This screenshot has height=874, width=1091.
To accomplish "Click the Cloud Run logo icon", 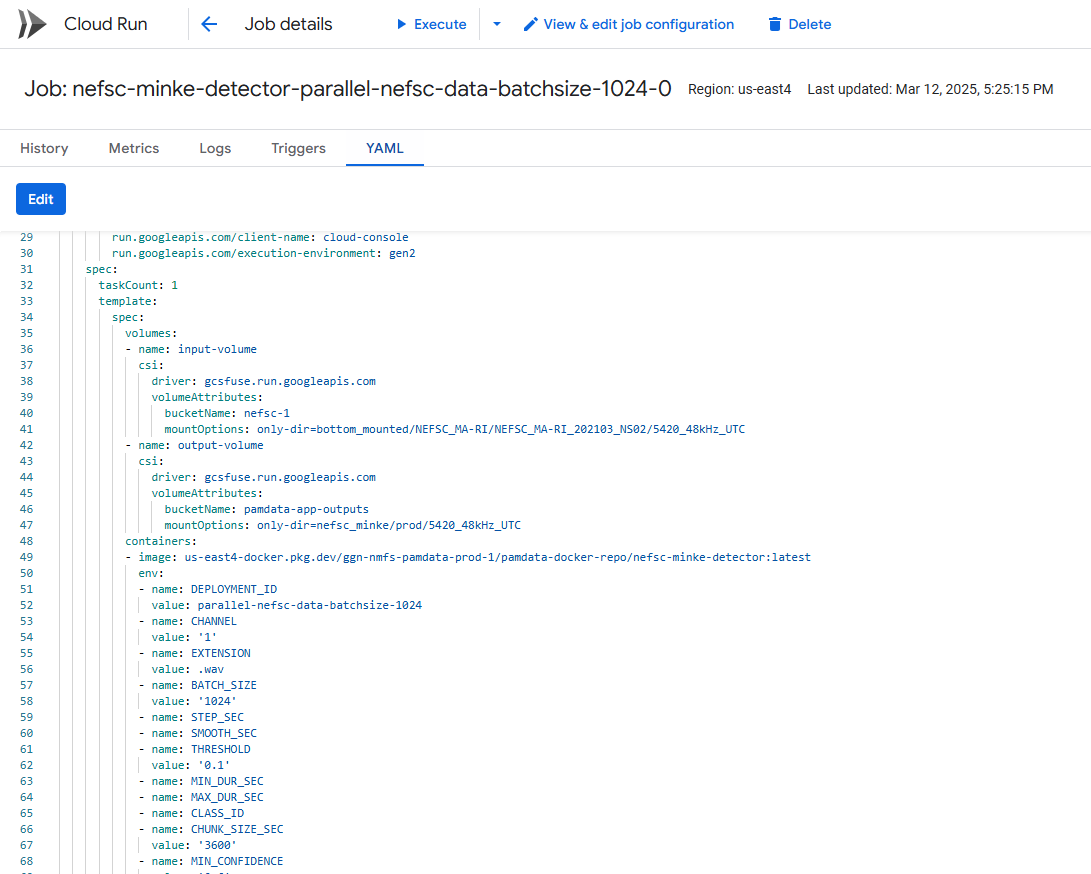I will pyautogui.click(x=32, y=24).
